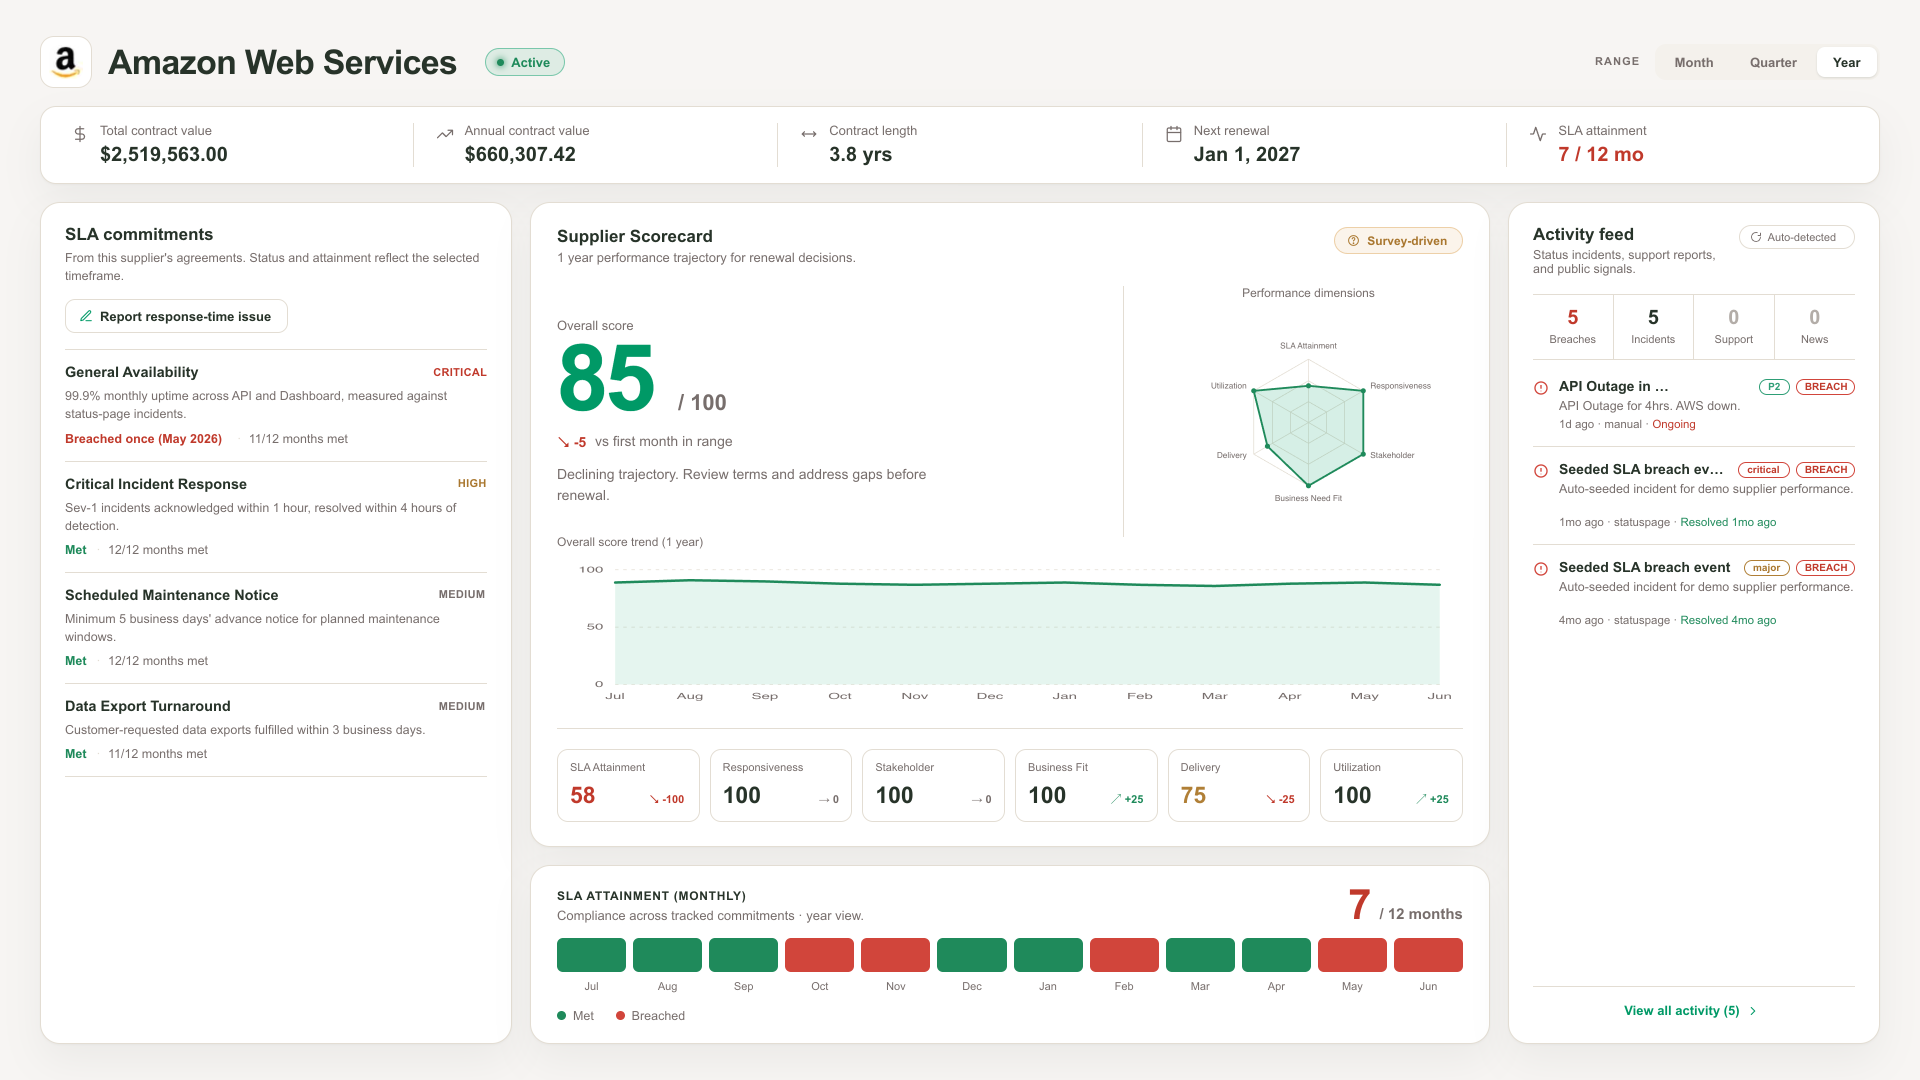
Task: Click the Active status badge
Action: [525, 62]
